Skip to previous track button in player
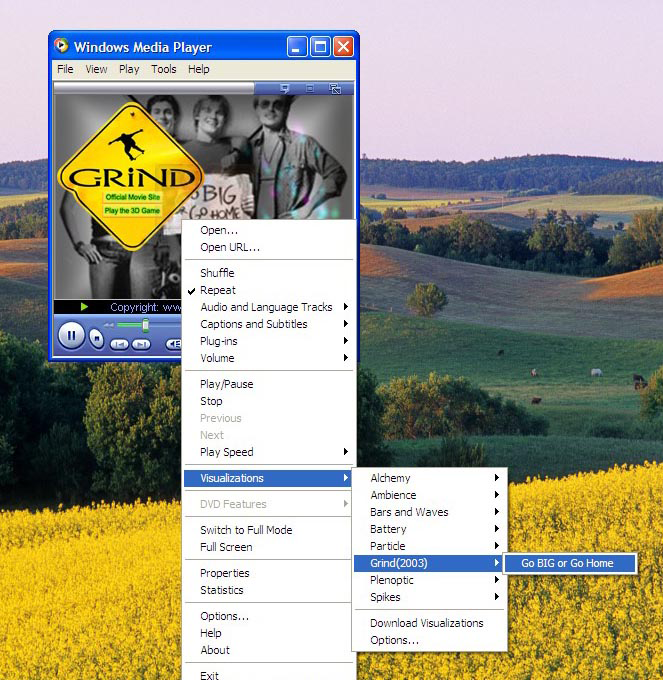 (119, 344)
